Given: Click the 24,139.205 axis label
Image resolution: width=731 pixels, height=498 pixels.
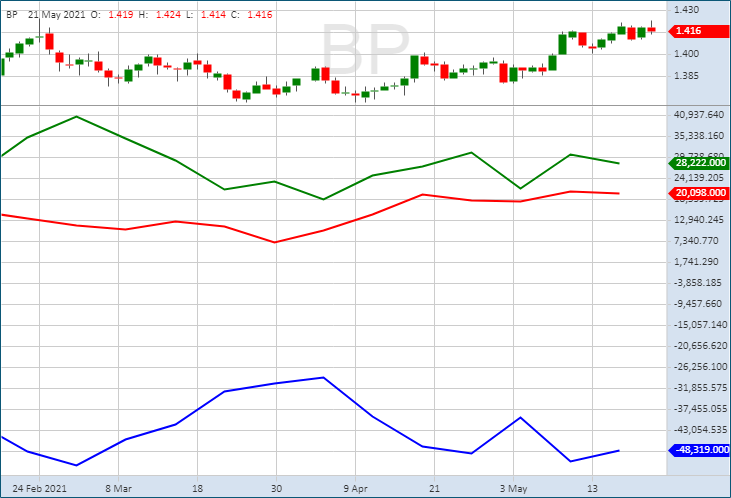Looking at the screenshot, I should (699, 178).
